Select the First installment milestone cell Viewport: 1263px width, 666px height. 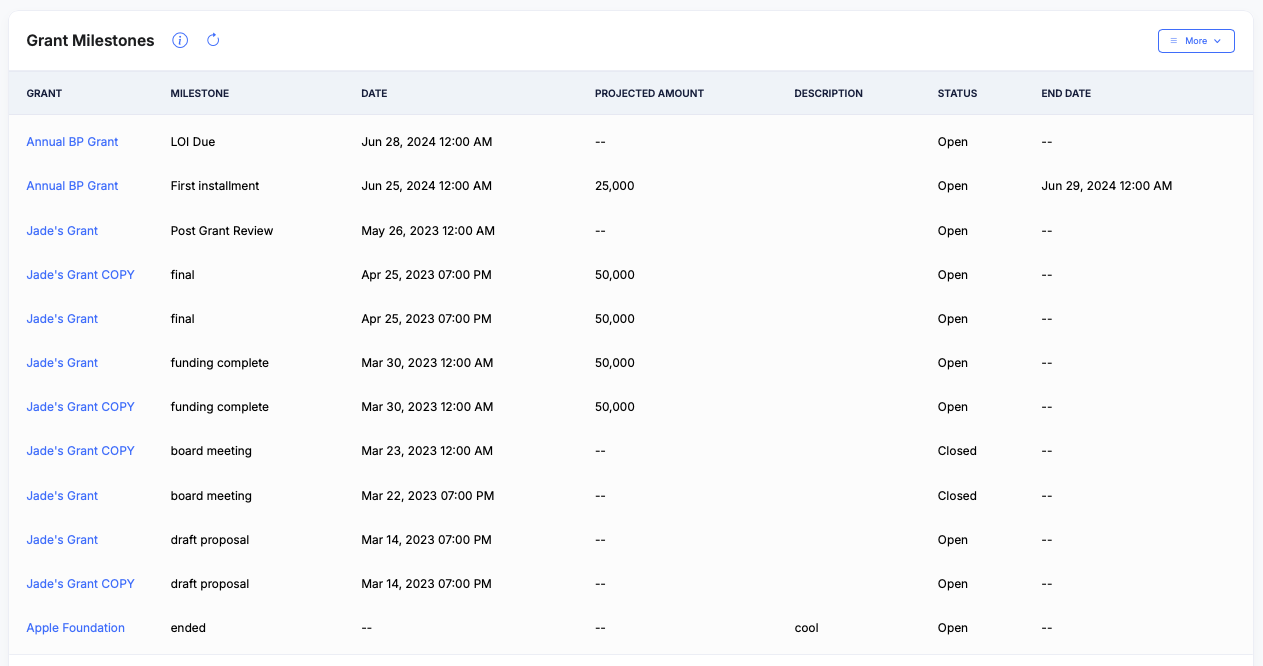coord(215,186)
